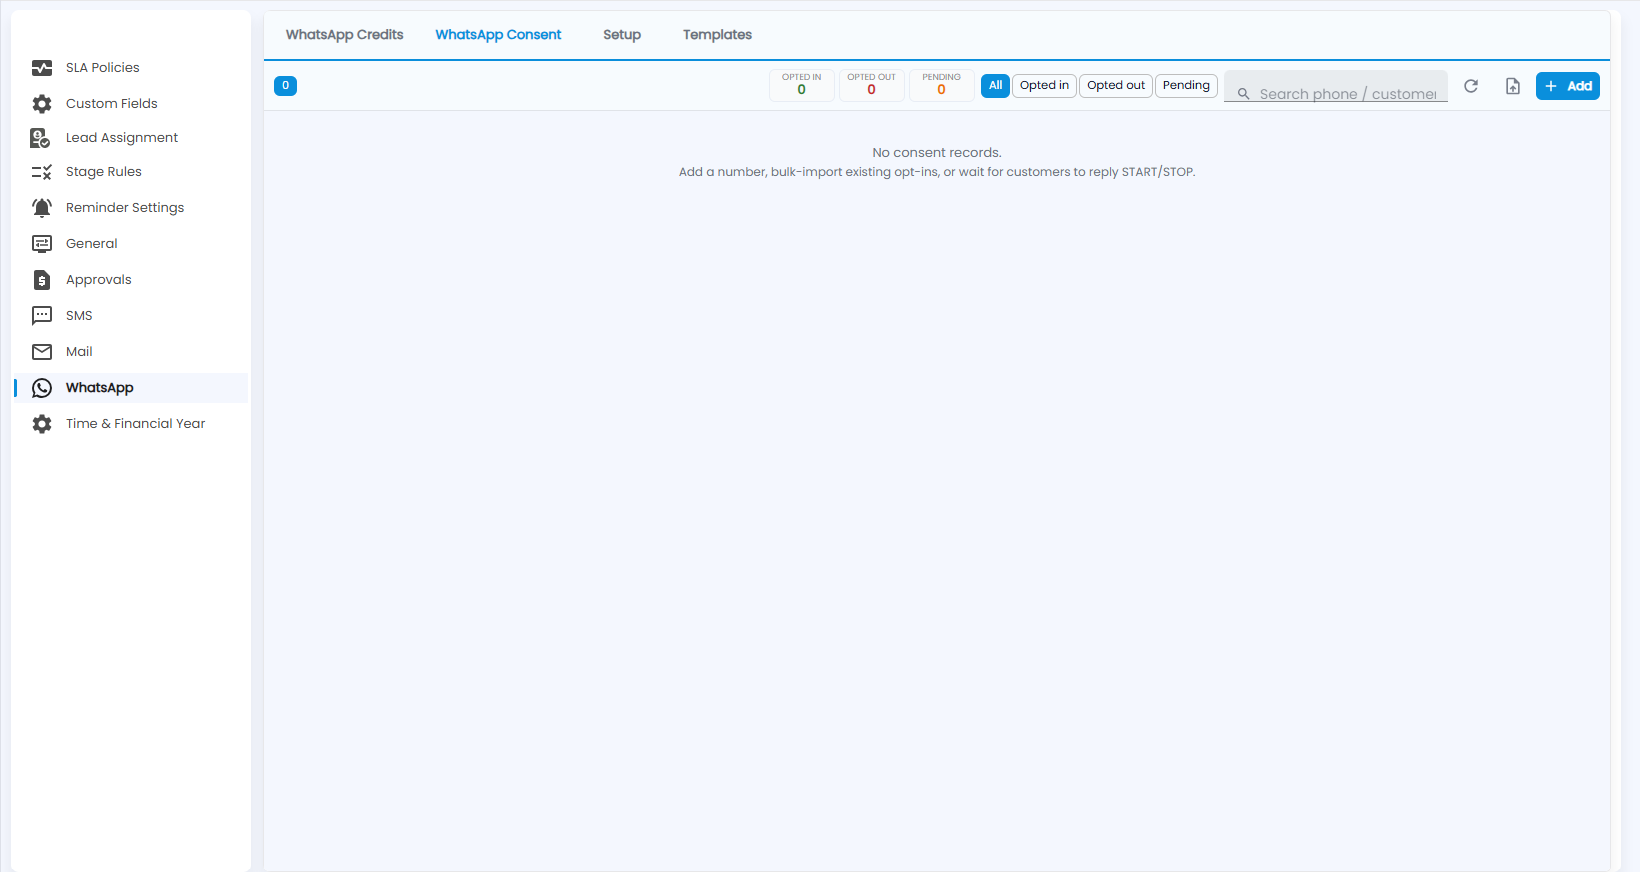This screenshot has width=1640, height=872.
Task: Show all consent records filter
Action: pos(995,86)
